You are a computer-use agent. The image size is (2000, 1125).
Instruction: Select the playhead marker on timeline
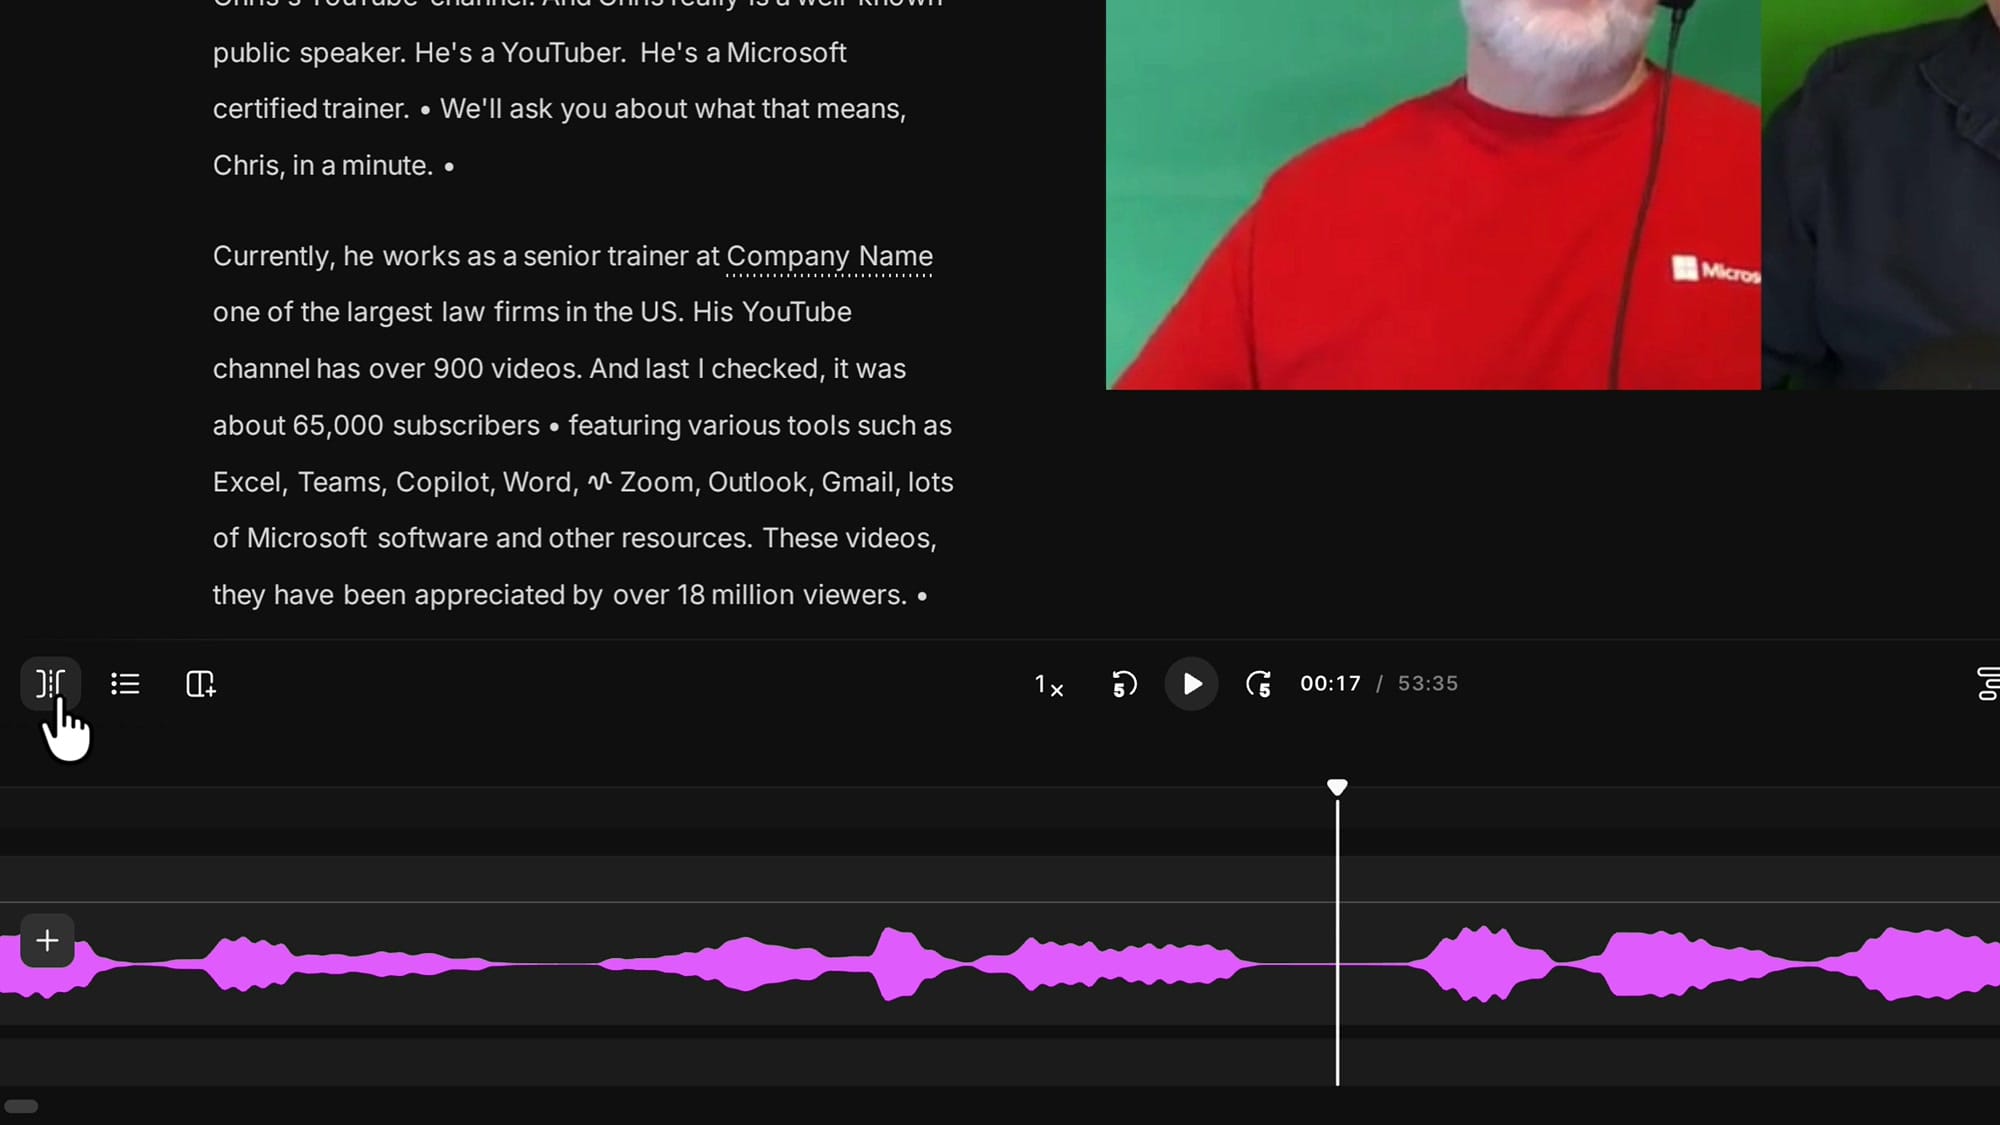click(1337, 787)
